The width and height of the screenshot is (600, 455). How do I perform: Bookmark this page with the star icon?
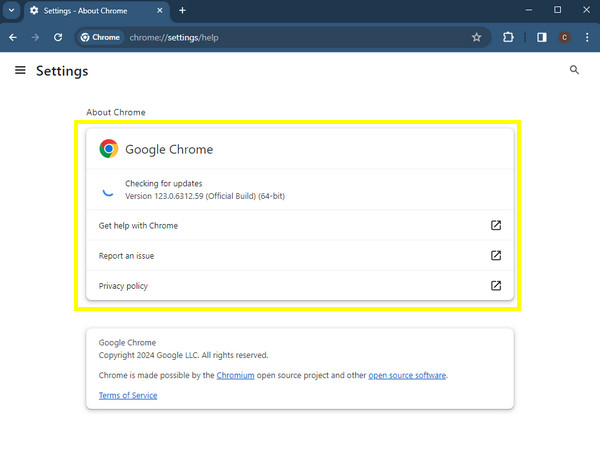pos(476,38)
